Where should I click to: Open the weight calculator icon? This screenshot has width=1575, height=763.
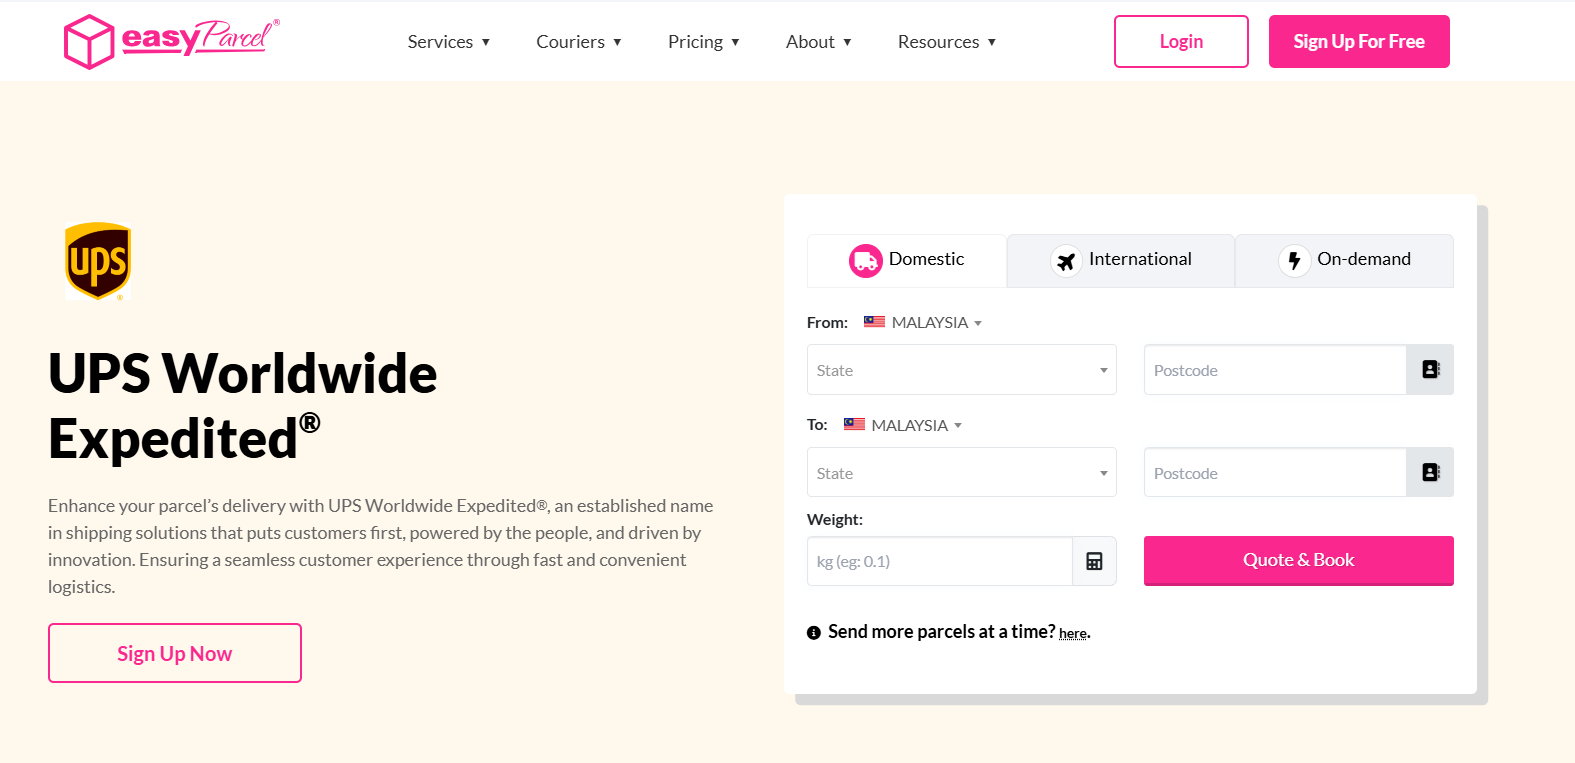[x=1094, y=561]
